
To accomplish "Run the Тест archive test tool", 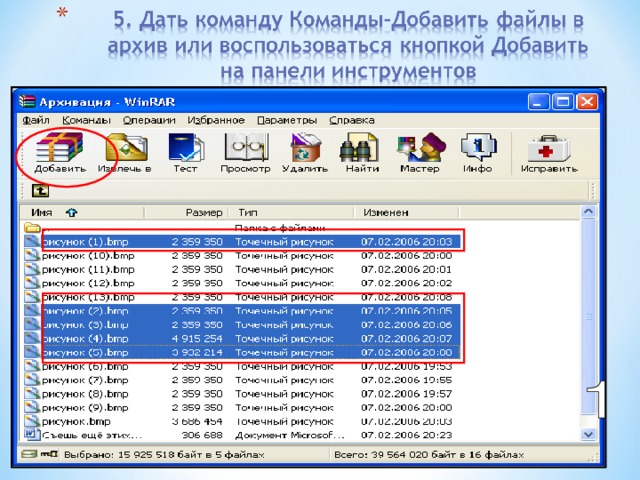I will 185,152.
